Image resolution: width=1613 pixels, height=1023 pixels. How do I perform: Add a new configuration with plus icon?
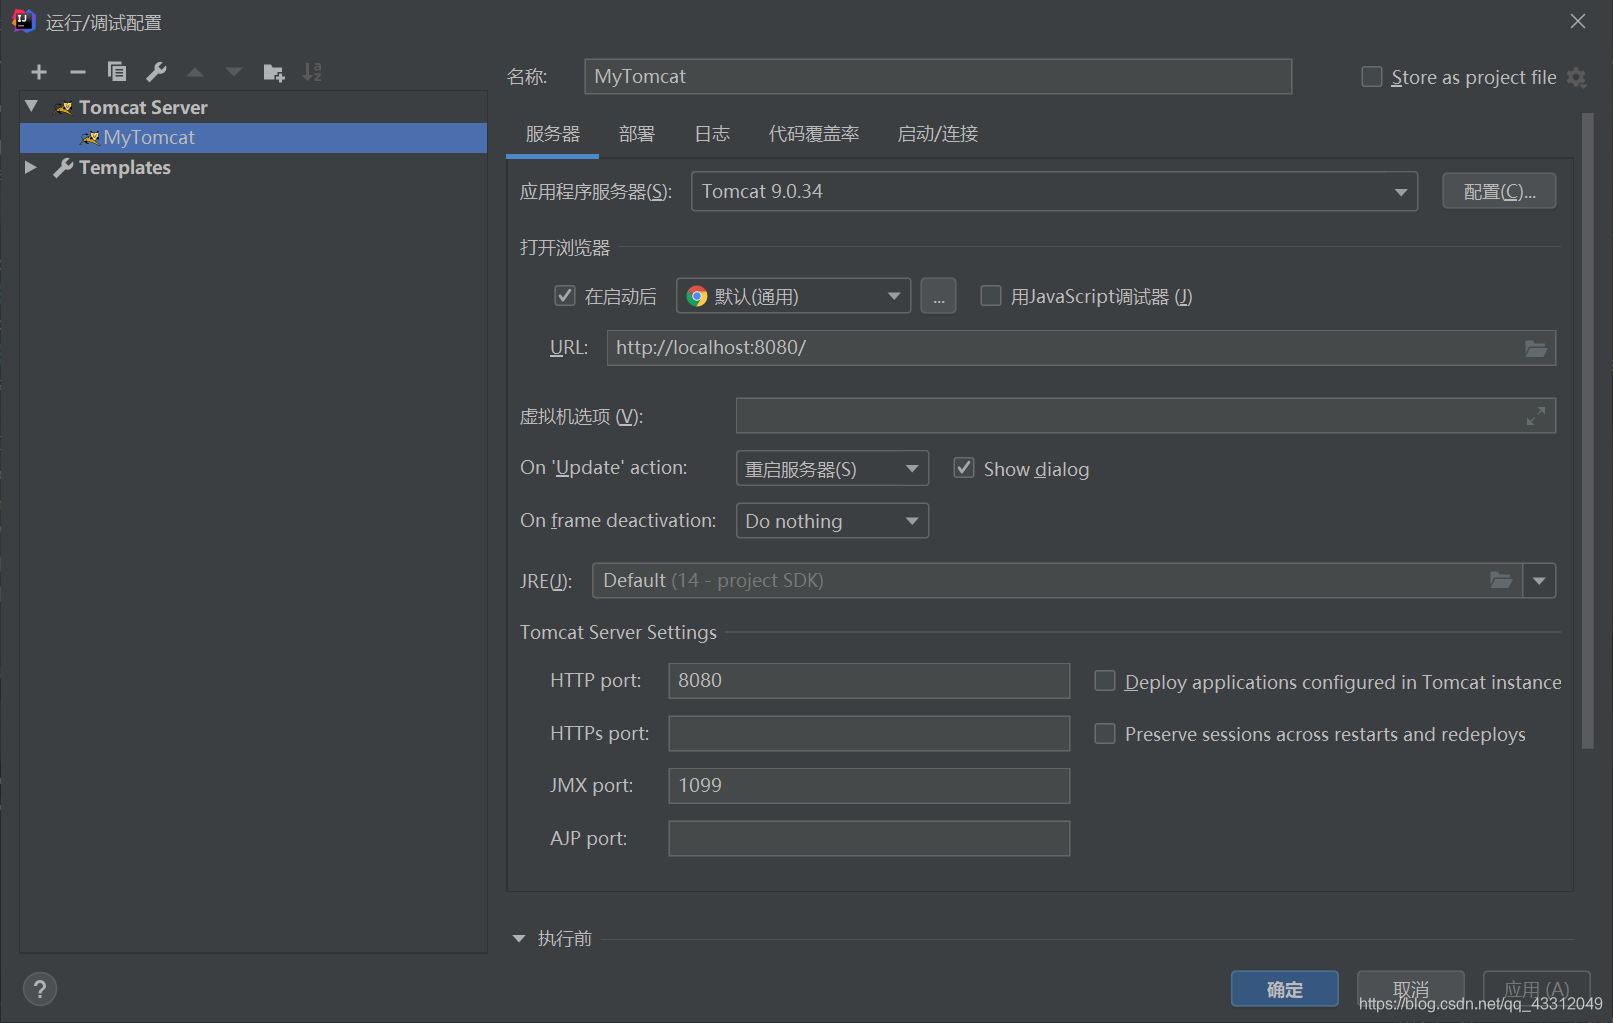pyautogui.click(x=39, y=72)
